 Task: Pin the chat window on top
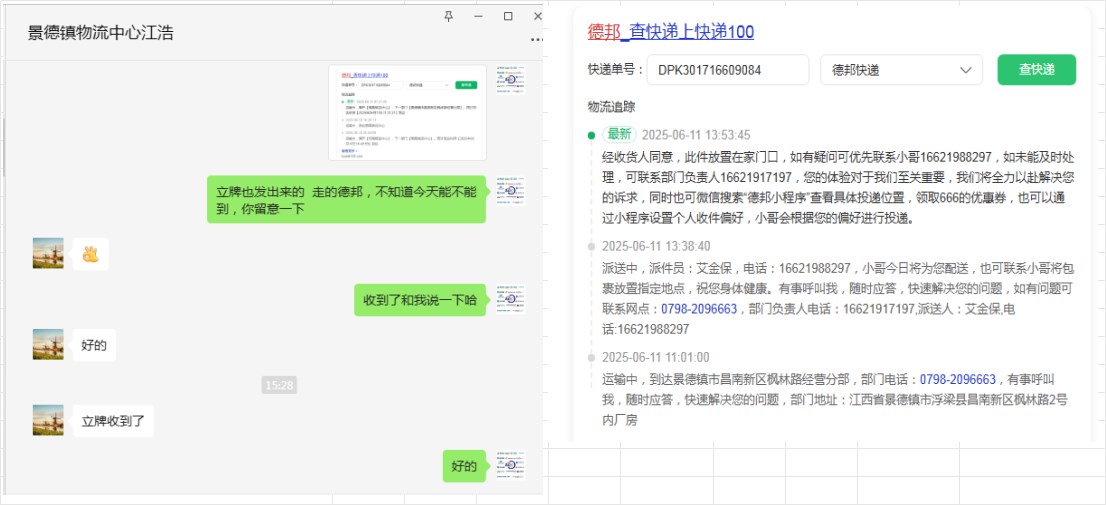pyautogui.click(x=449, y=16)
